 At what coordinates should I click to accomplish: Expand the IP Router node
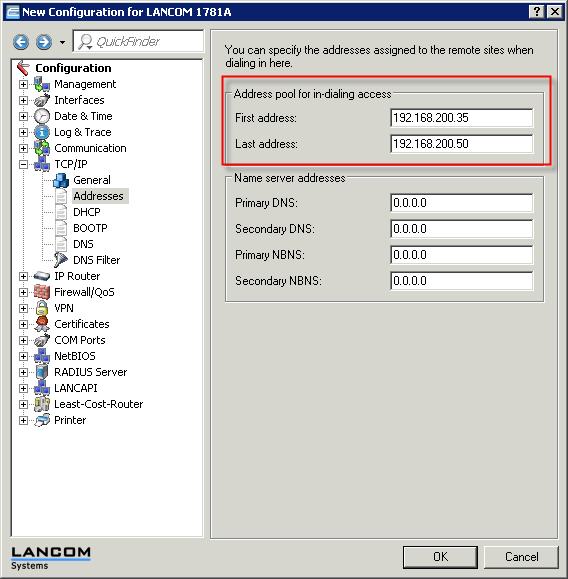(x=23, y=277)
